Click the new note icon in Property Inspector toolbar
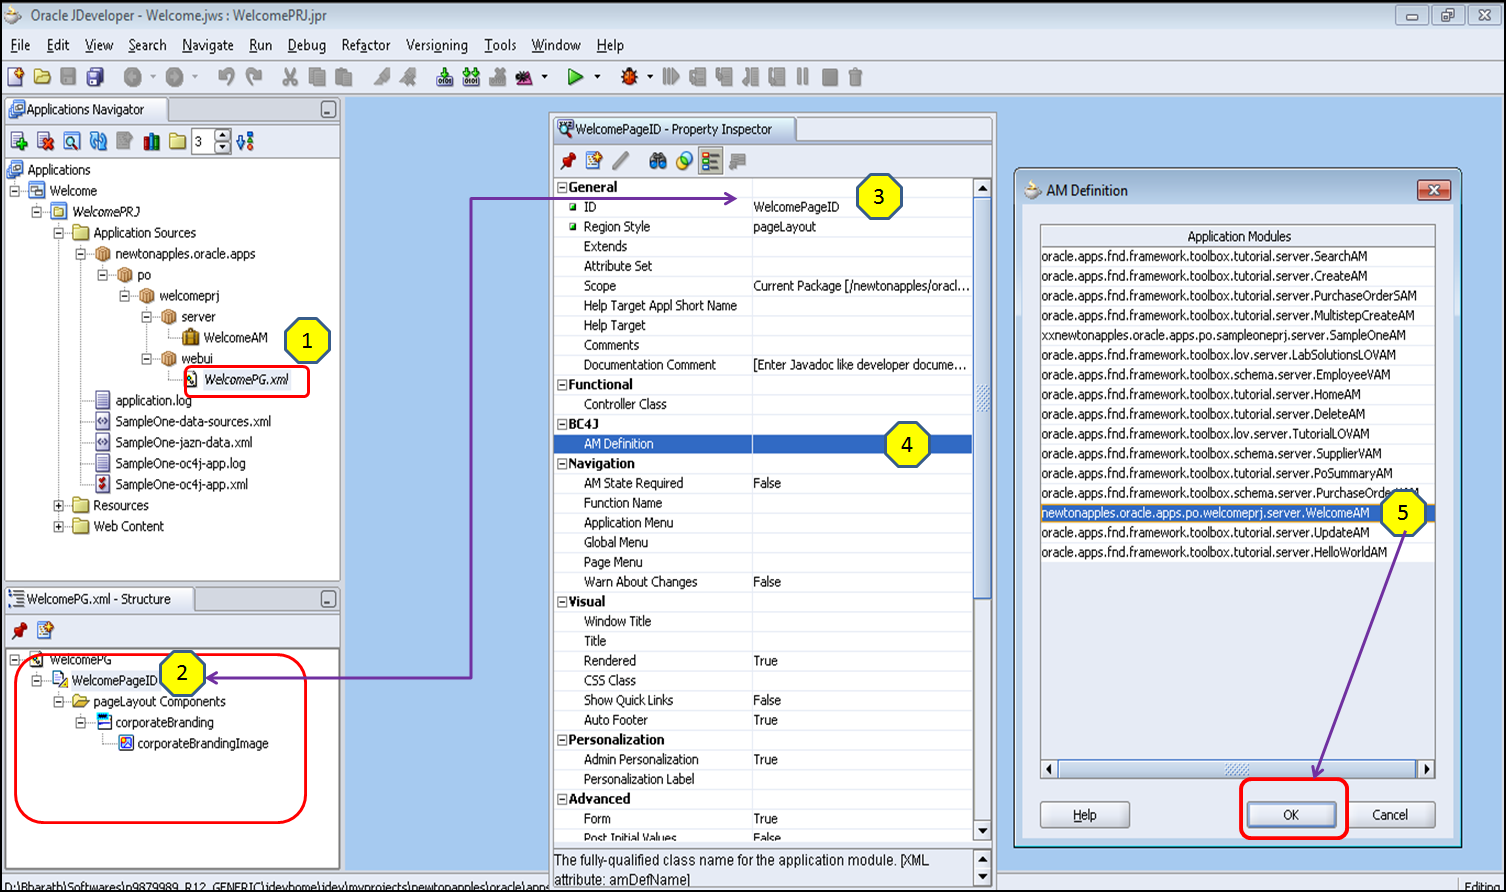This screenshot has width=1506, height=892. click(x=594, y=161)
